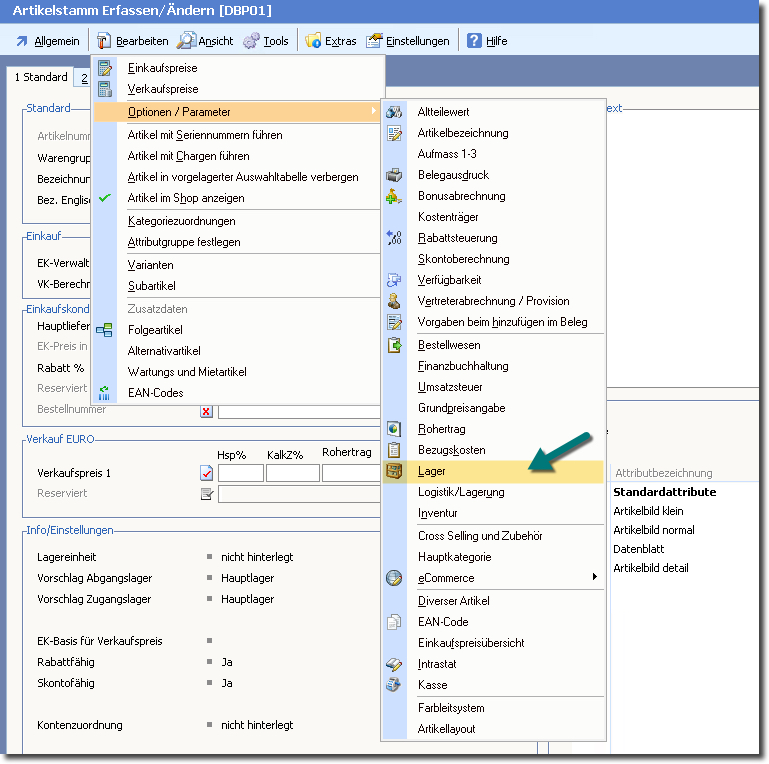Click the Belegausdruck printer icon

(x=394, y=175)
